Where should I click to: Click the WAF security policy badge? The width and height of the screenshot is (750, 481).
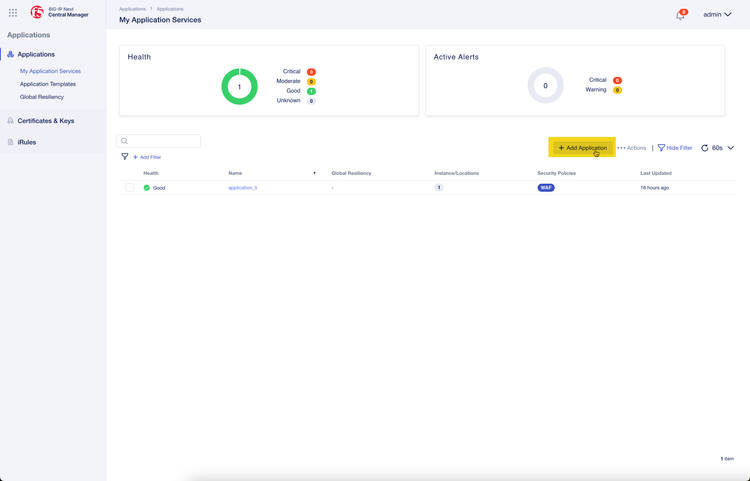point(546,188)
